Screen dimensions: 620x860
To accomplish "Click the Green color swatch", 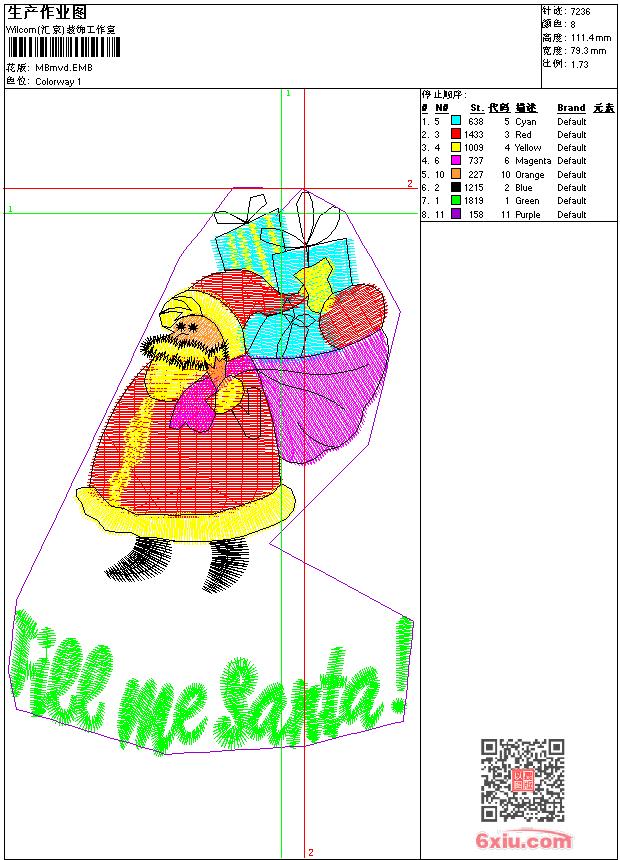I will 455,200.
